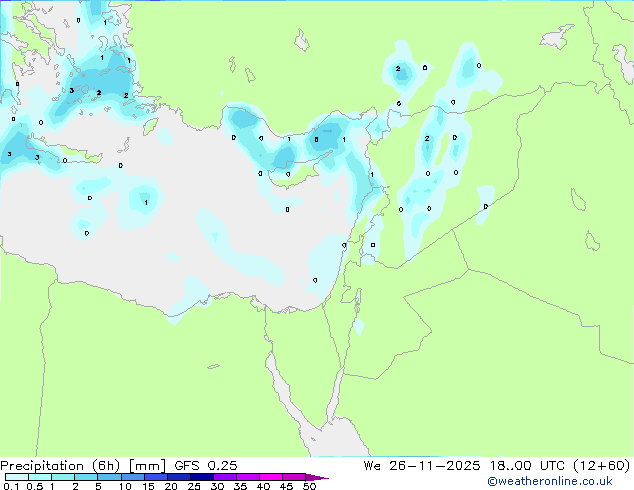The width and height of the screenshot is (634, 490).
Task: Click the '(12+60)' forecast offset text
Action: pyautogui.click(x=602, y=466)
